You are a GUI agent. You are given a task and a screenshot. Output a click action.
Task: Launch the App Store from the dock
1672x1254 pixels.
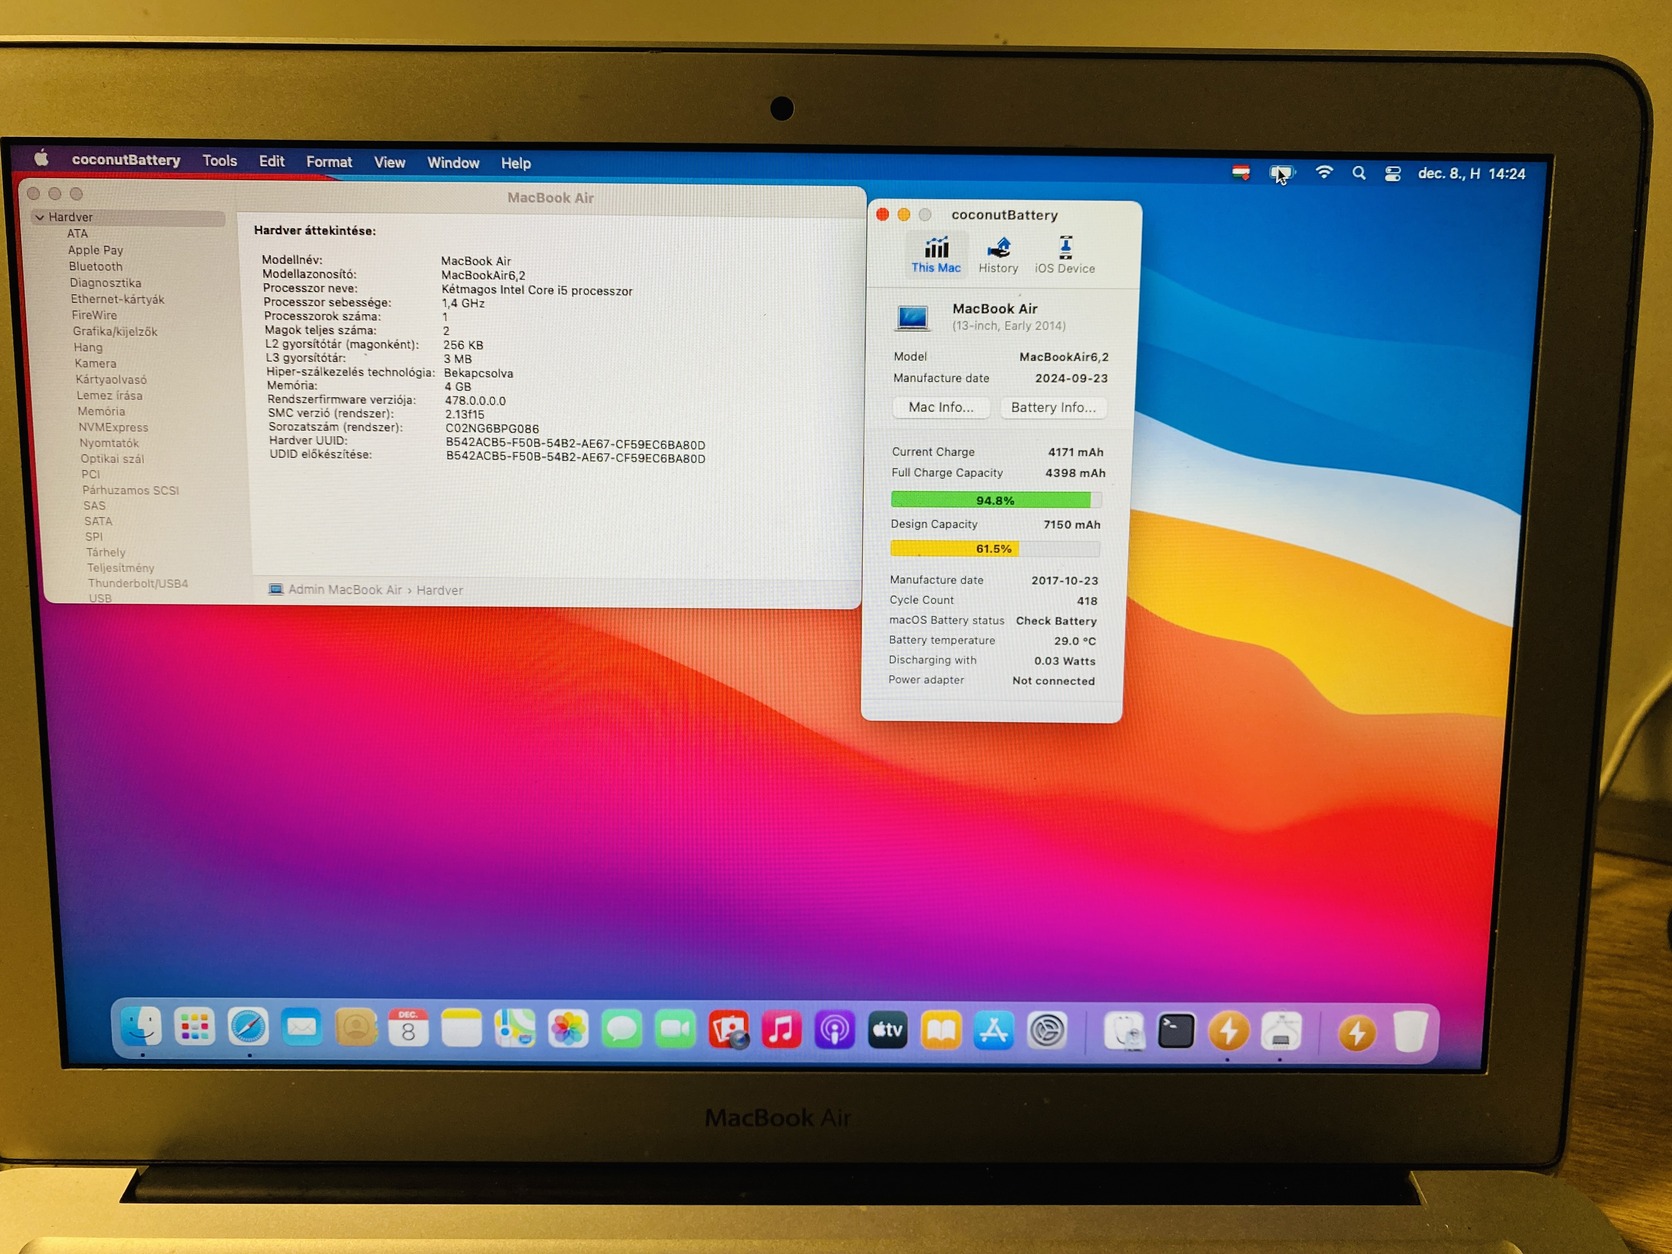point(993,1031)
